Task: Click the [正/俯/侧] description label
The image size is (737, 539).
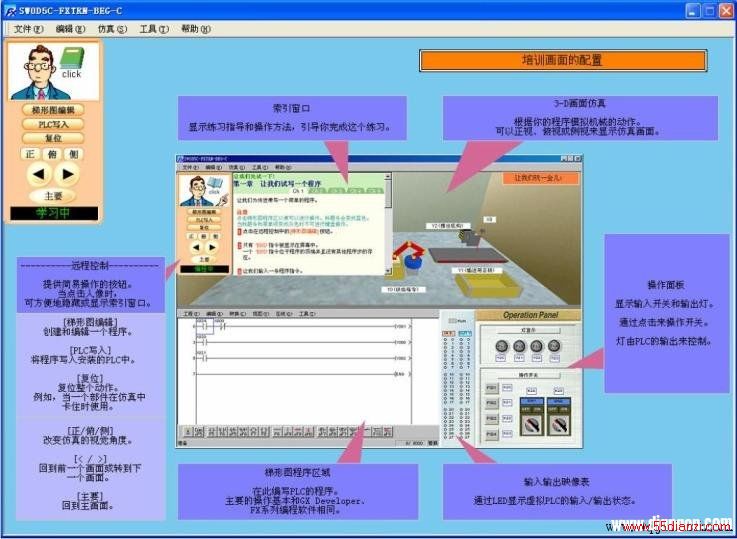Action: [90, 430]
